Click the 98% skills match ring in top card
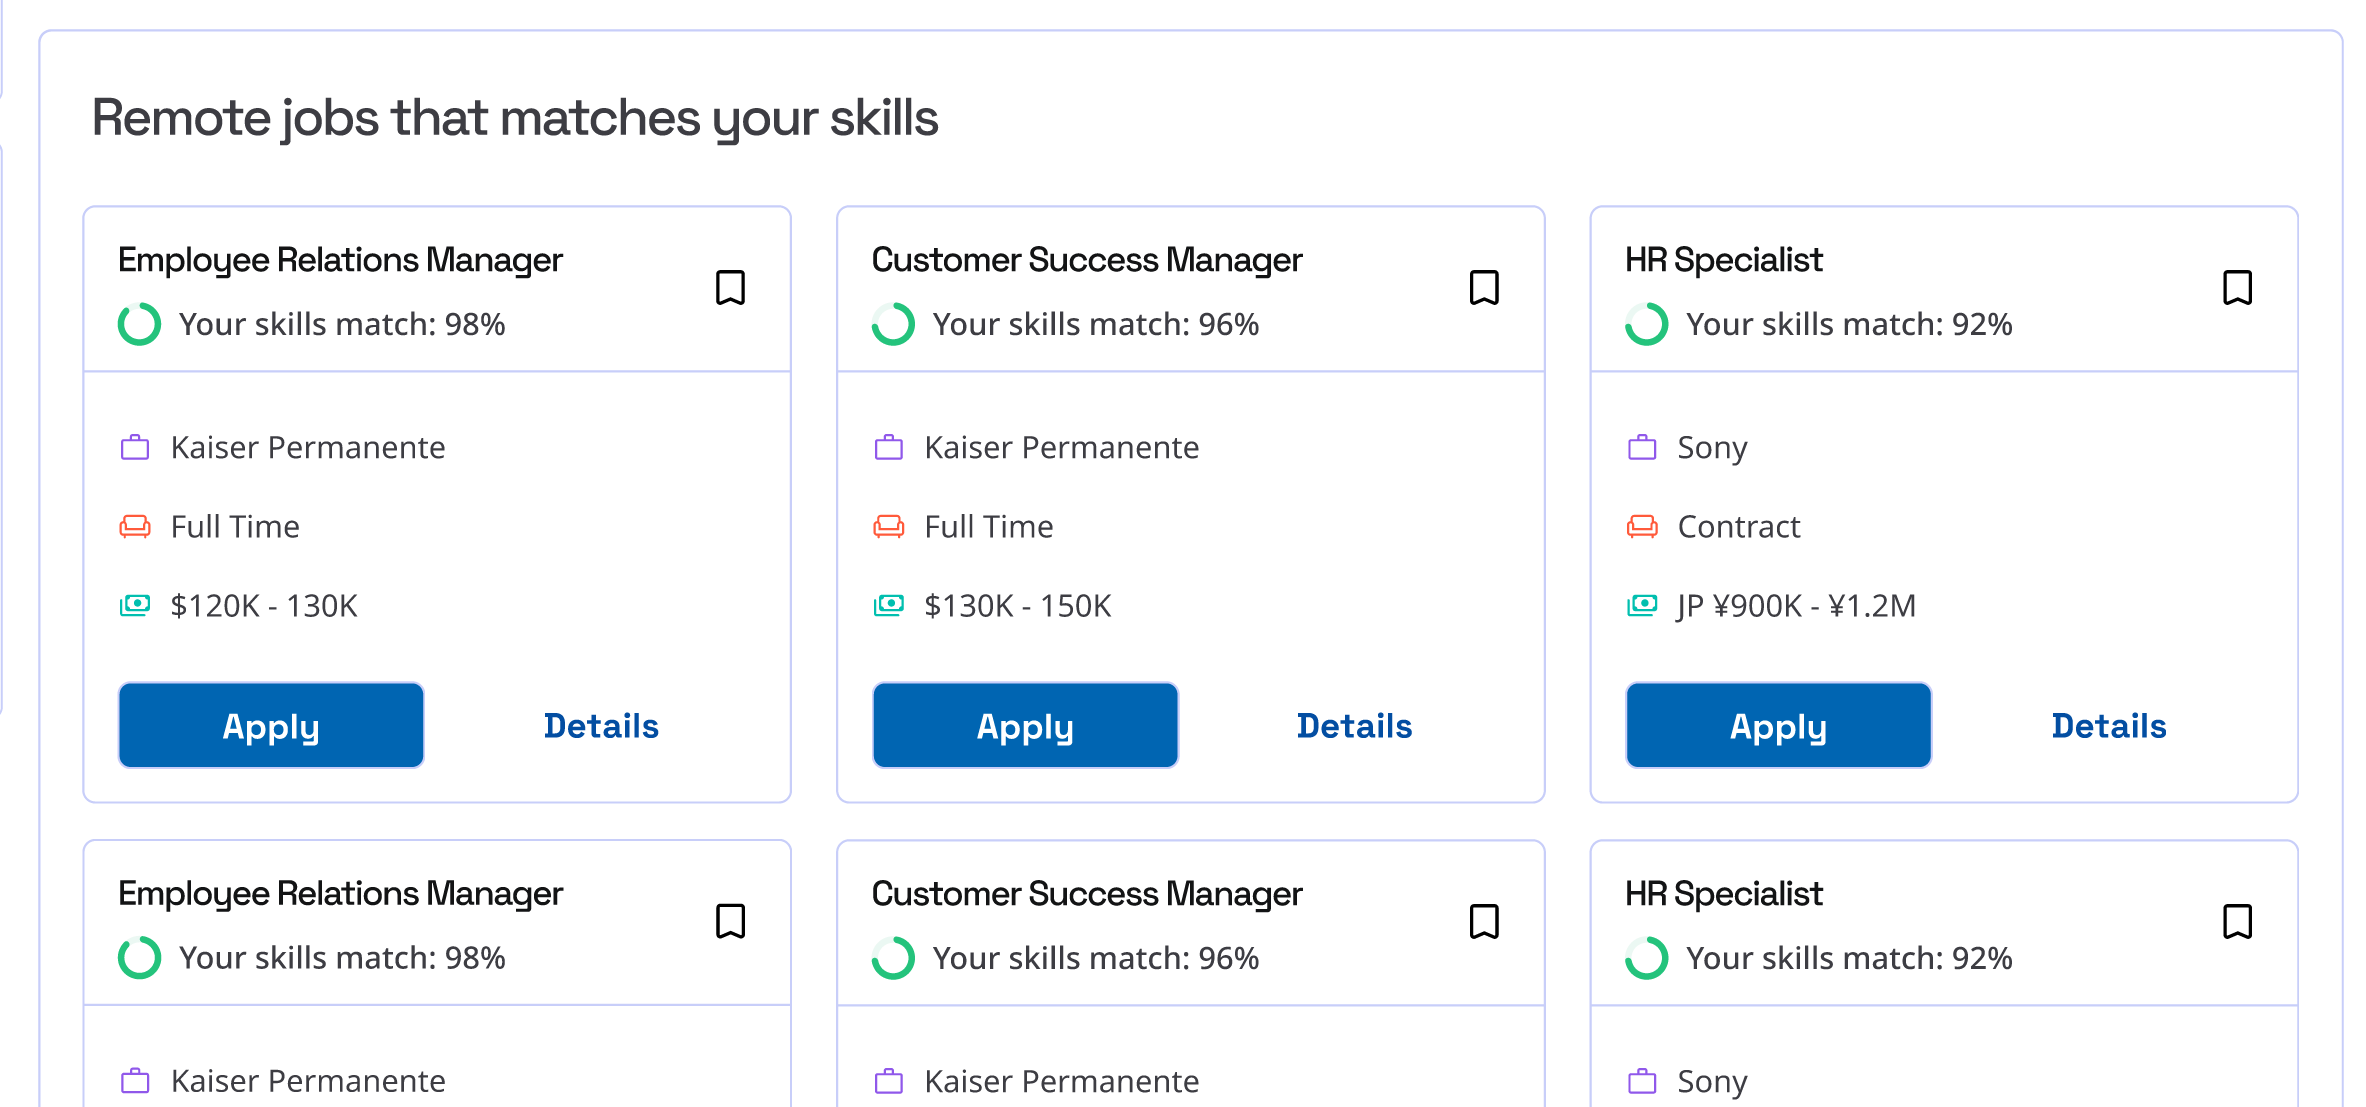The image size is (2366, 1107). click(140, 324)
